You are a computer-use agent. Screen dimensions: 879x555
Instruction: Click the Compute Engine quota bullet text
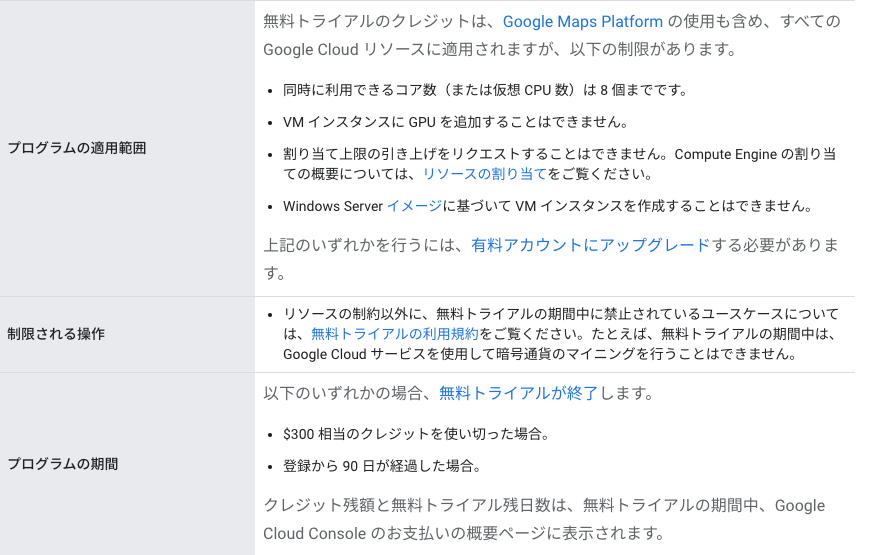[x=559, y=164]
